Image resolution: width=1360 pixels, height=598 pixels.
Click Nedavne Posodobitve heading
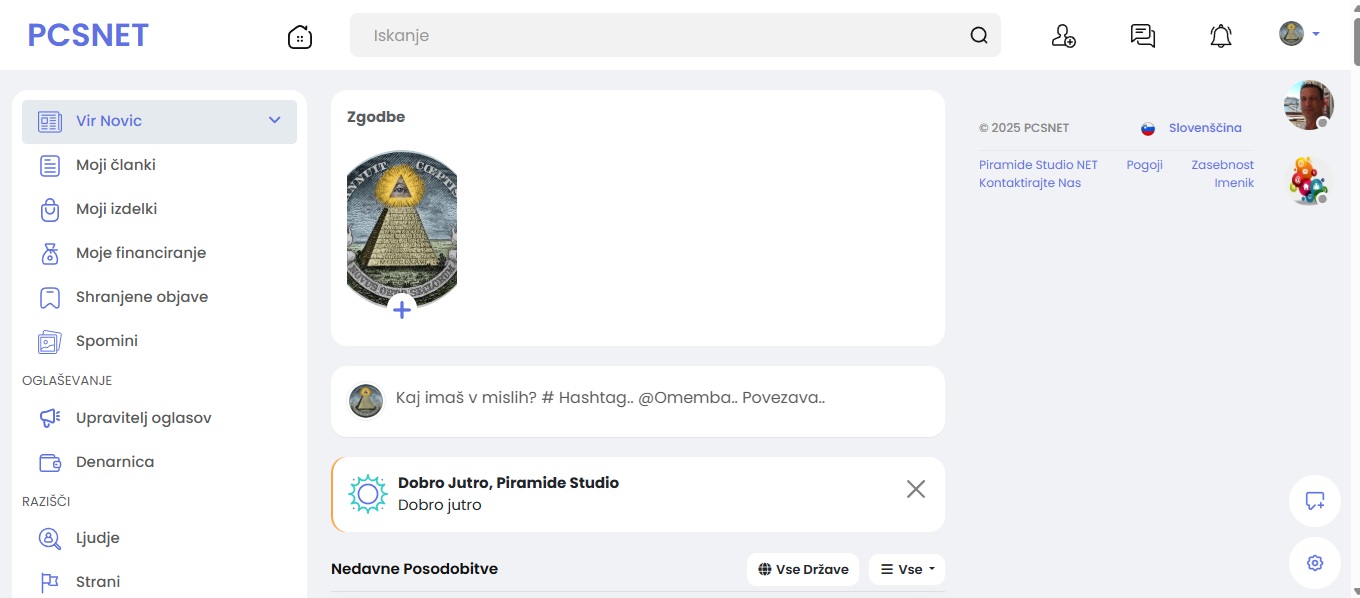[x=414, y=569]
